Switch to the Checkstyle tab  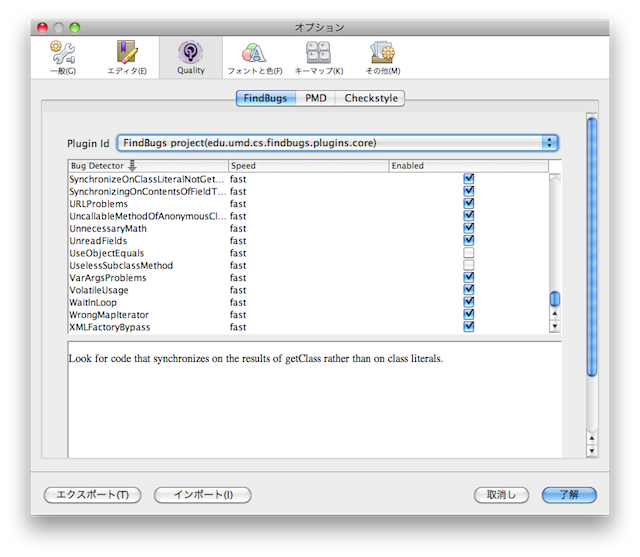pos(372,98)
